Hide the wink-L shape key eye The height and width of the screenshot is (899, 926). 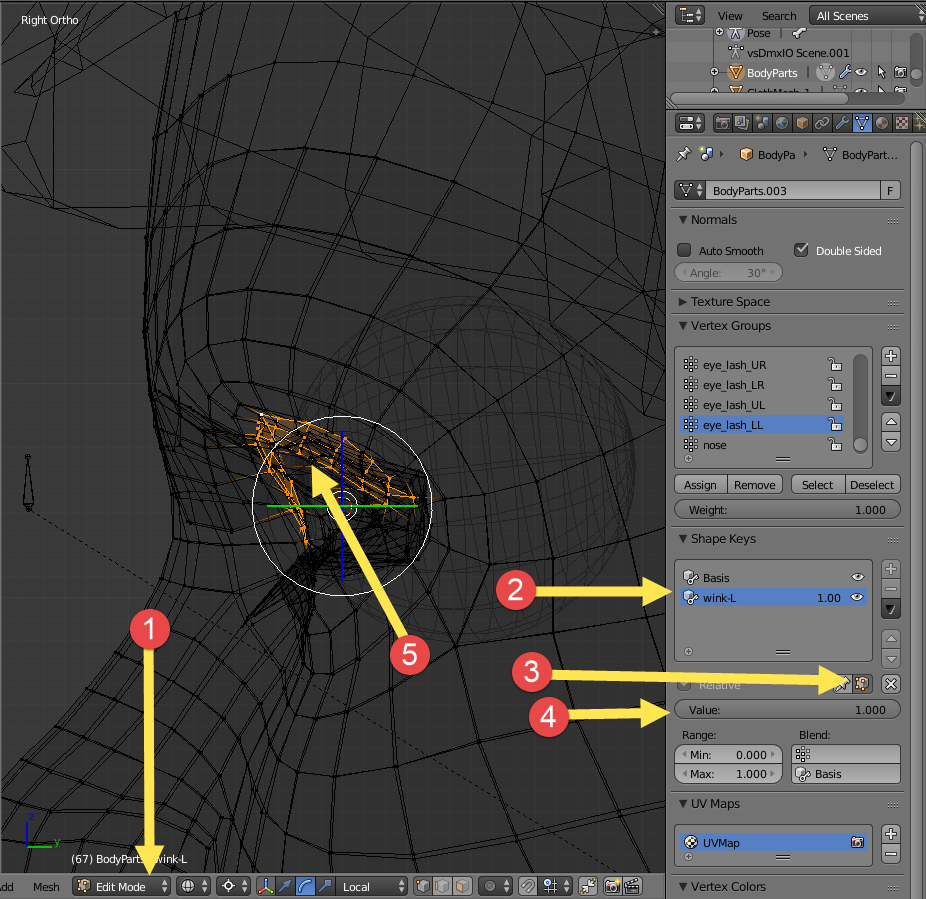[x=857, y=597]
